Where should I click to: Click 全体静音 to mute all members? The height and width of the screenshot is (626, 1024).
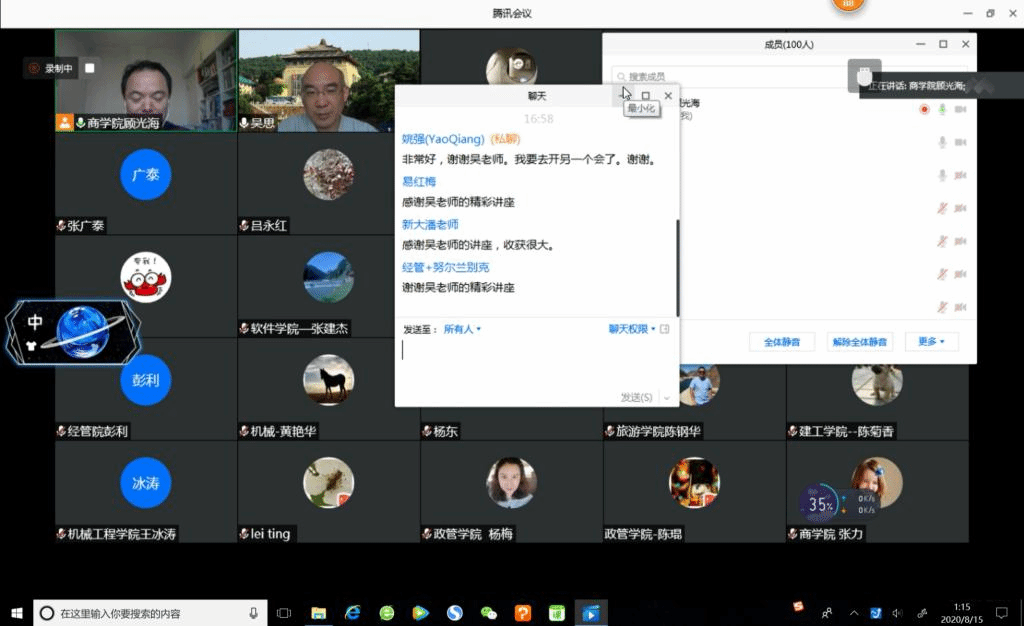(x=782, y=341)
